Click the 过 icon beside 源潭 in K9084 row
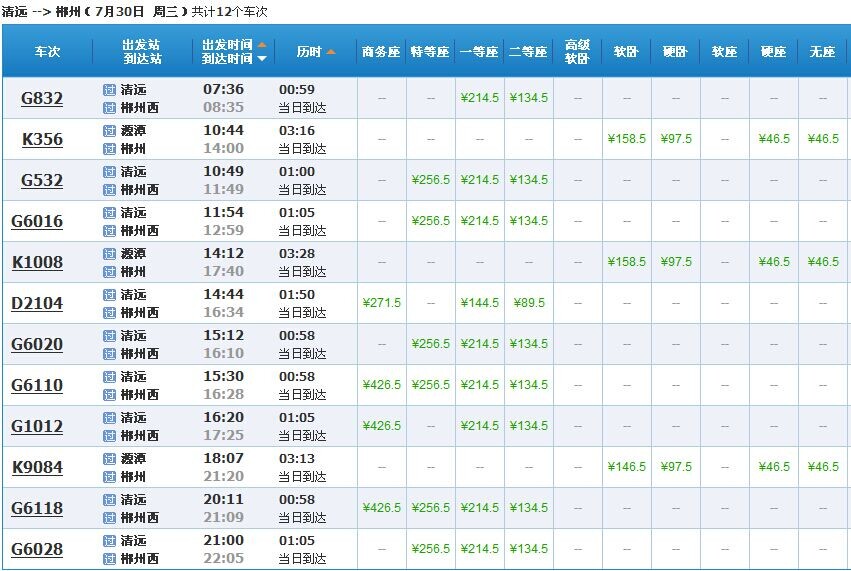The width and height of the screenshot is (851, 571). click(109, 458)
